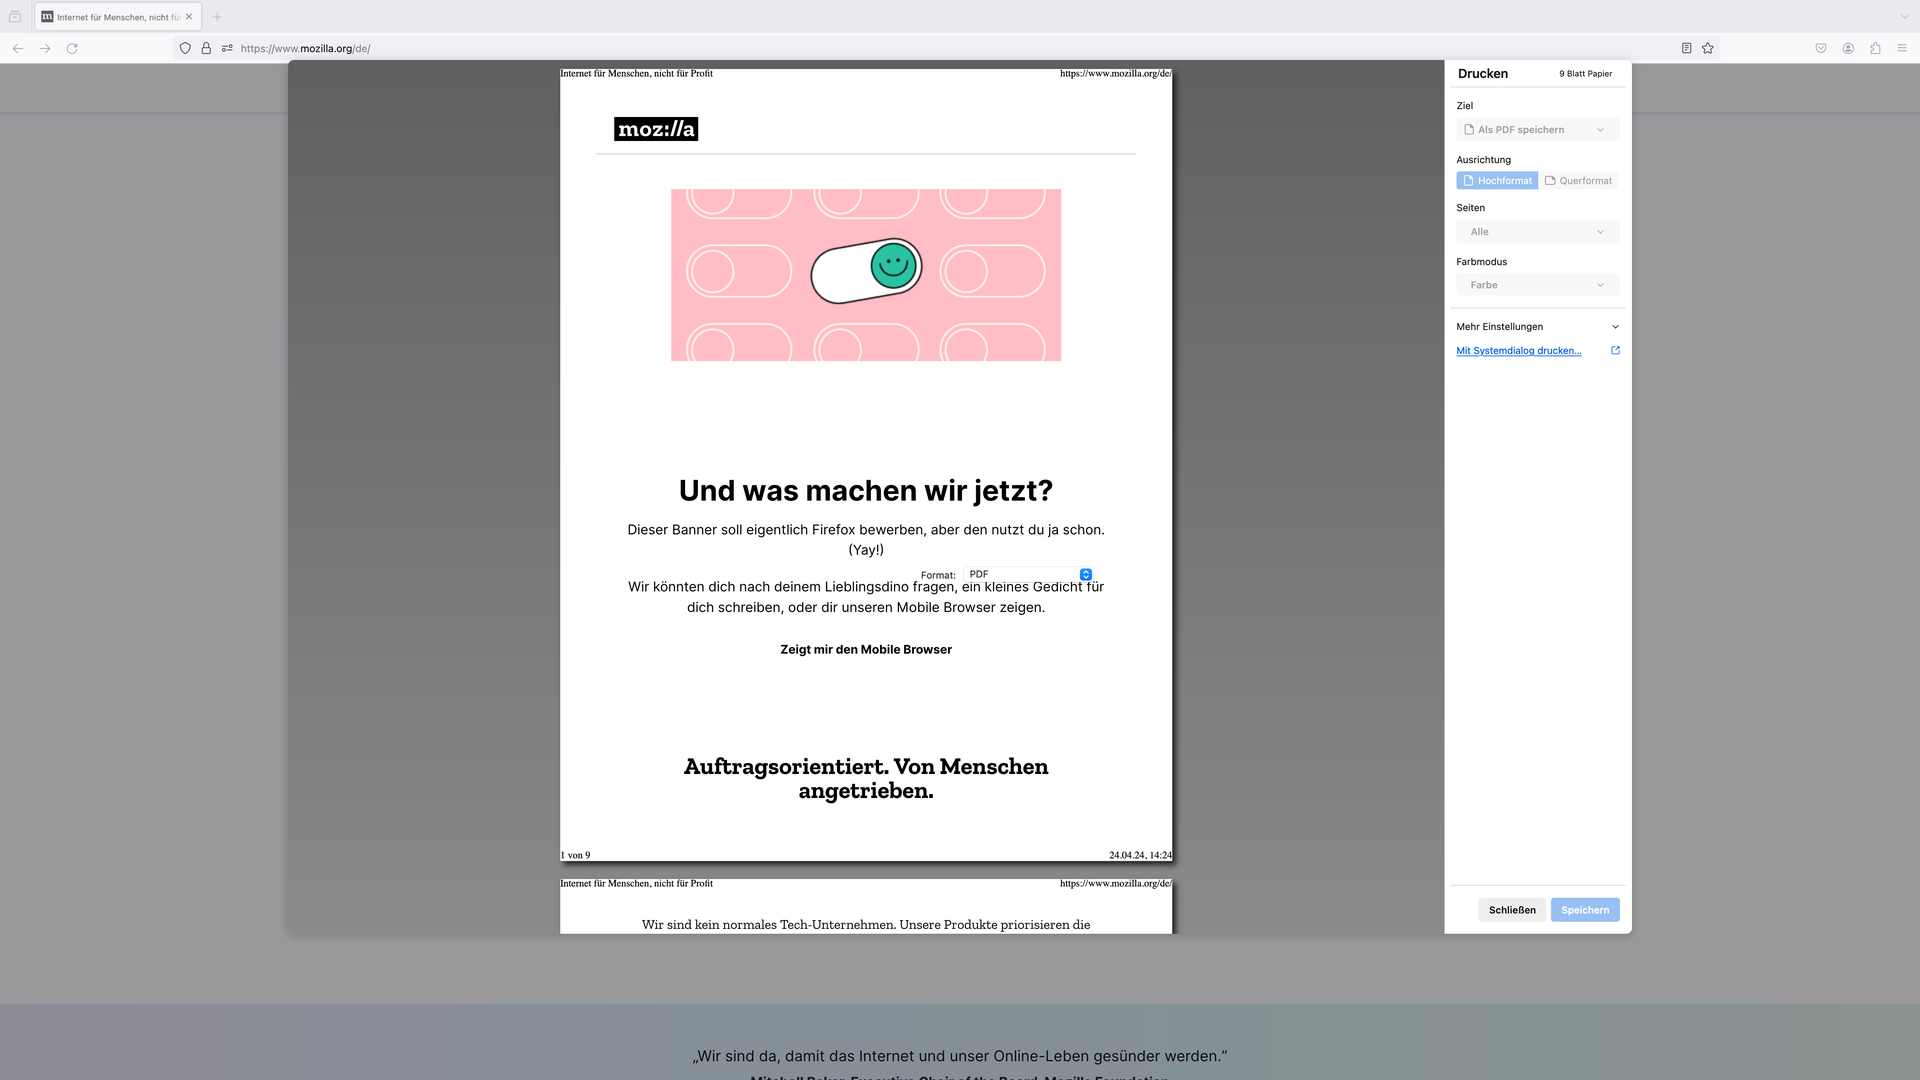Open the Seiten 'Alle' dropdown
Screen dimensions: 1920x1080
point(1537,232)
